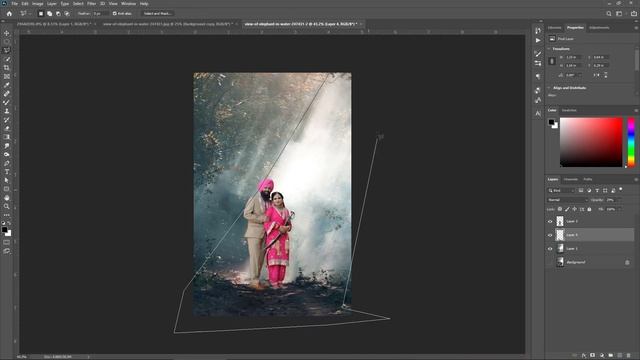Select the Rectangle shape tool
The width and height of the screenshot is (640, 360).
tap(7, 189)
